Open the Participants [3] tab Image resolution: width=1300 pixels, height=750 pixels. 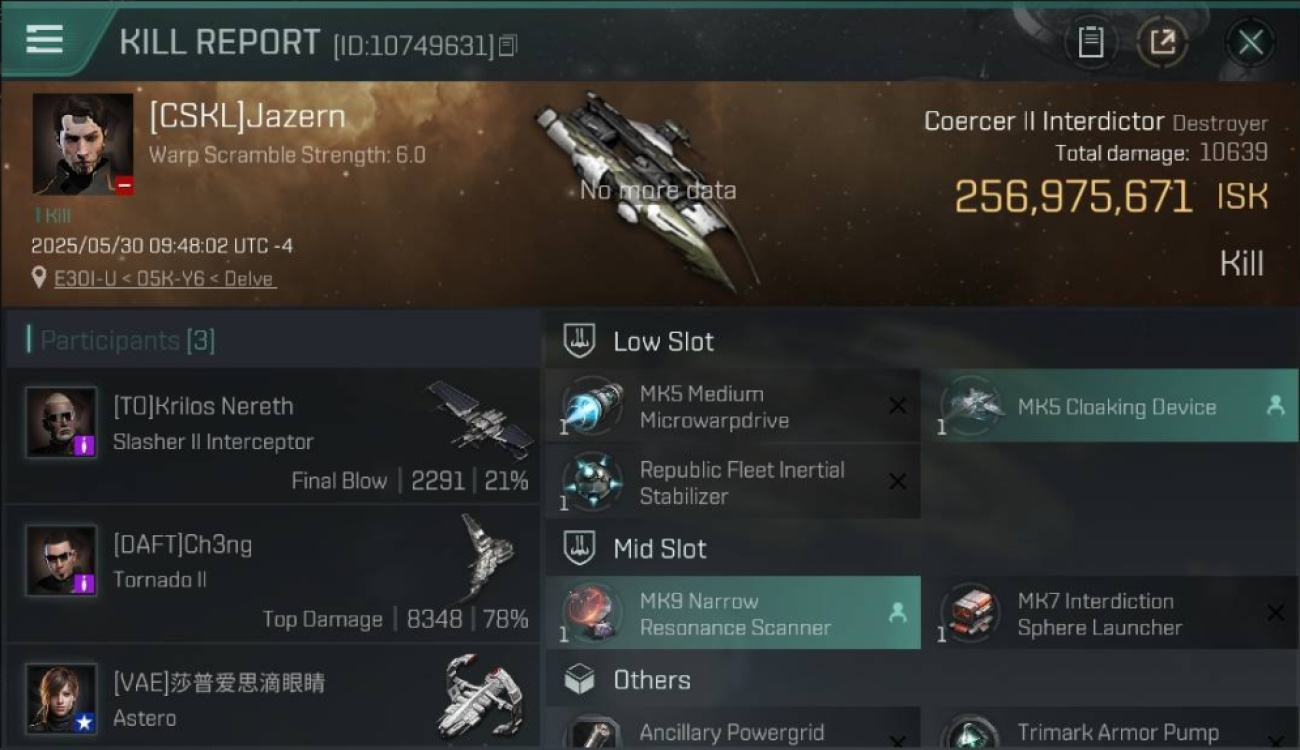coord(121,340)
